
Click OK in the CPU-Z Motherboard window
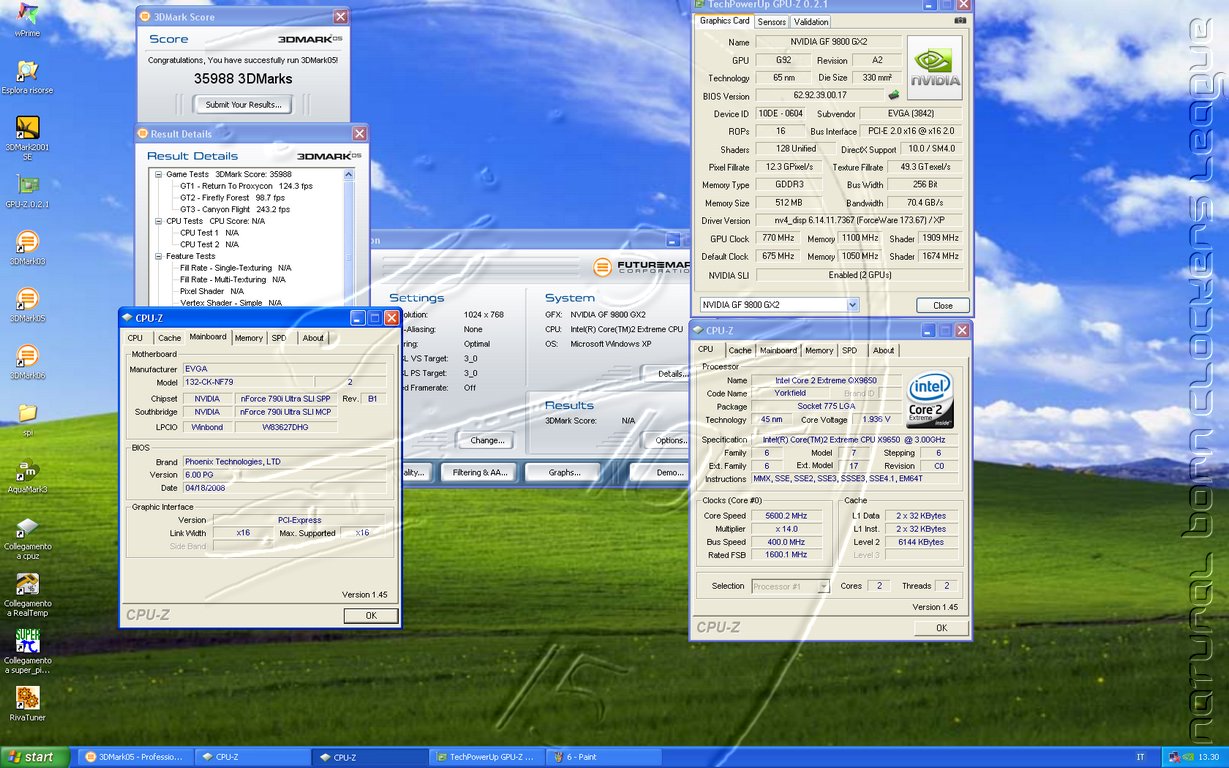click(370, 616)
